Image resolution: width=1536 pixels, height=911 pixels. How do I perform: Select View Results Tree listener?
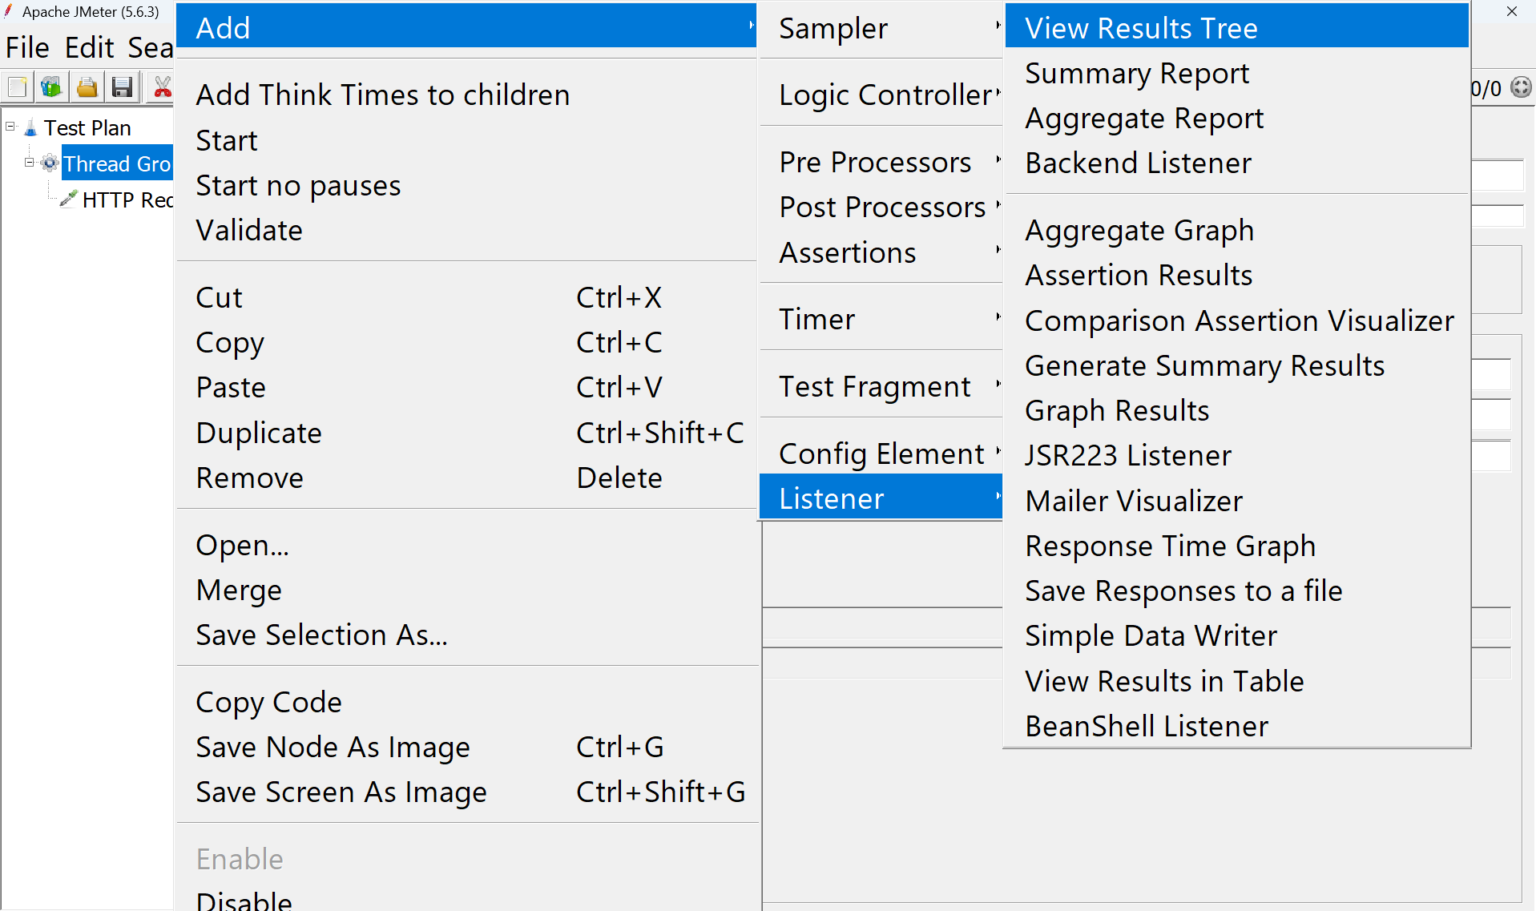click(1139, 27)
